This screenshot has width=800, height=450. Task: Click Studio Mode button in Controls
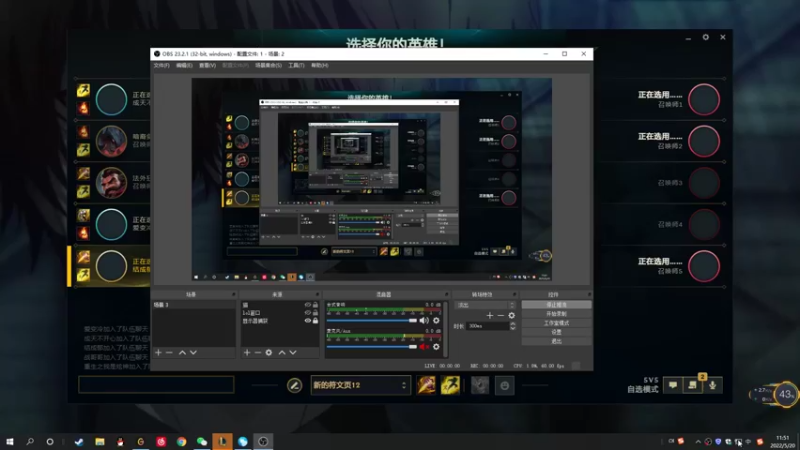pos(556,323)
